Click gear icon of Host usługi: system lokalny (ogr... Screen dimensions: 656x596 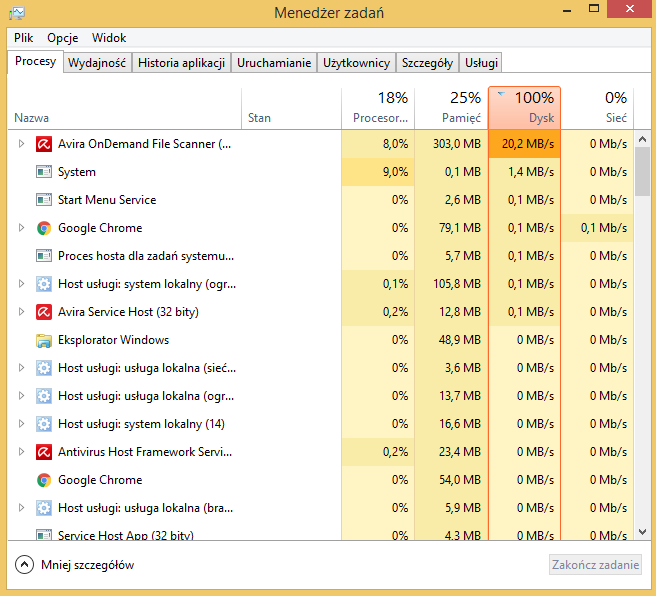tap(44, 284)
